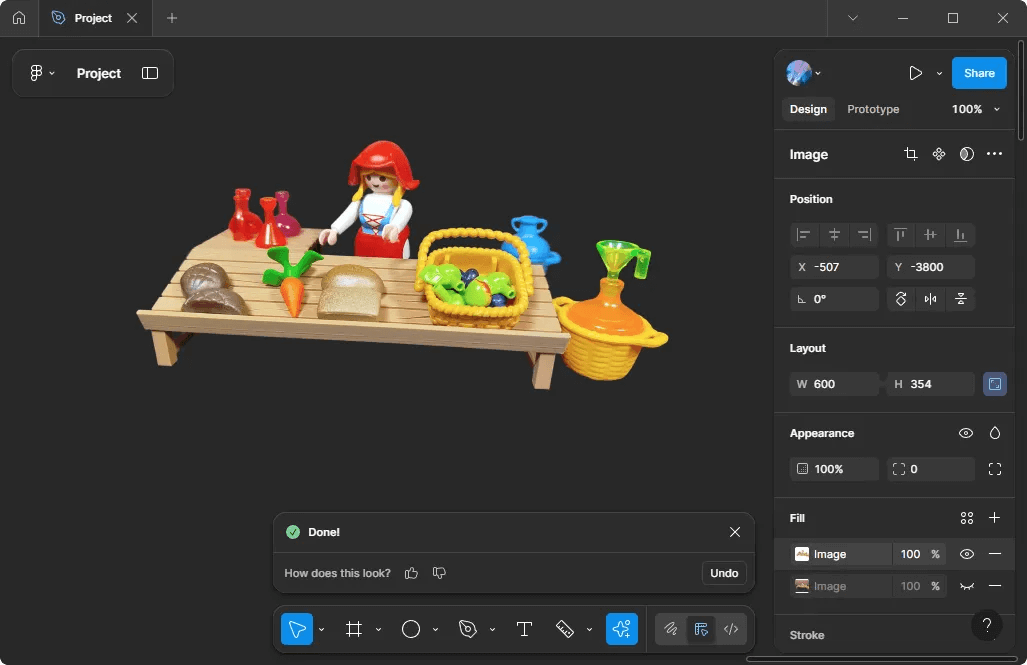Give thumbs down feedback

[x=439, y=573]
